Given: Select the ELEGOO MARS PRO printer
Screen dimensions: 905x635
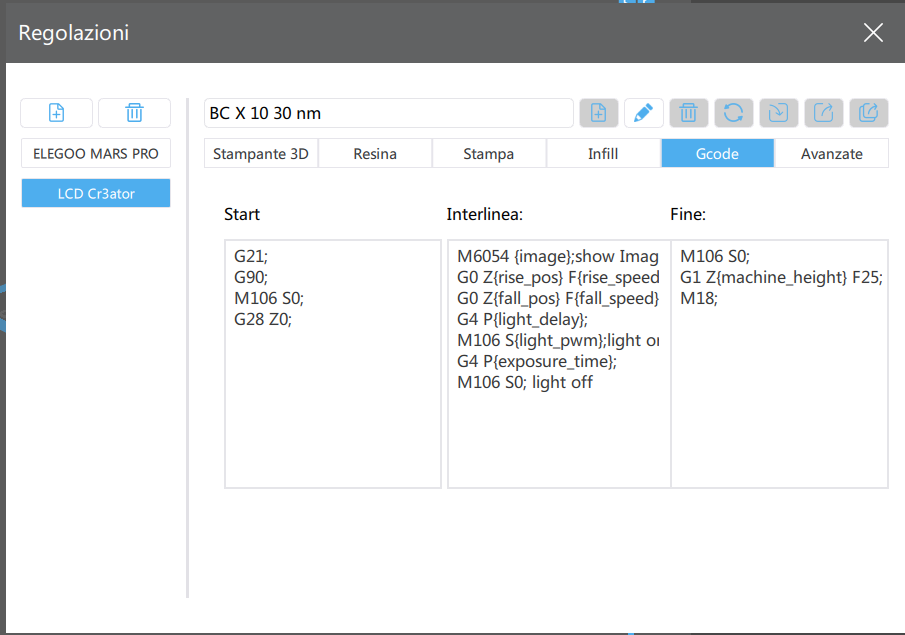Looking at the screenshot, I should 96,154.
